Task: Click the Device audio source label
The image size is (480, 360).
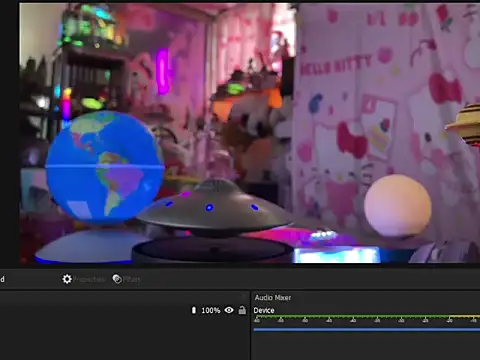Action: [x=264, y=310]
